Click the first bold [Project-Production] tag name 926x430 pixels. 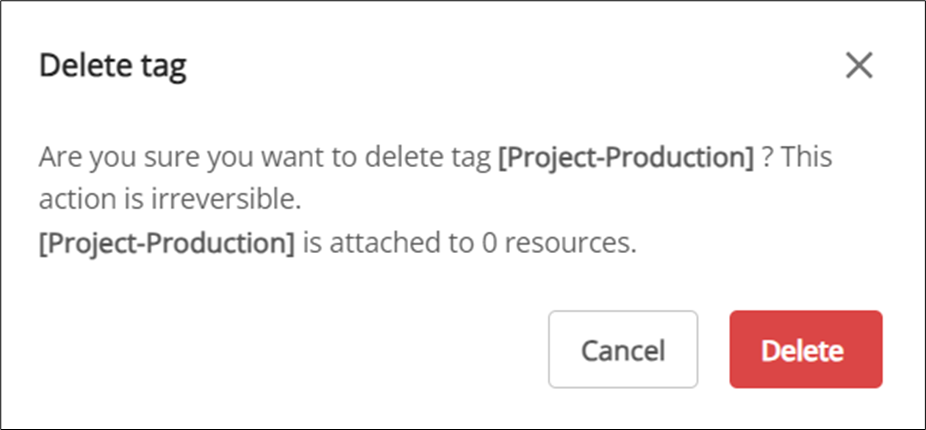click(625, 158)
